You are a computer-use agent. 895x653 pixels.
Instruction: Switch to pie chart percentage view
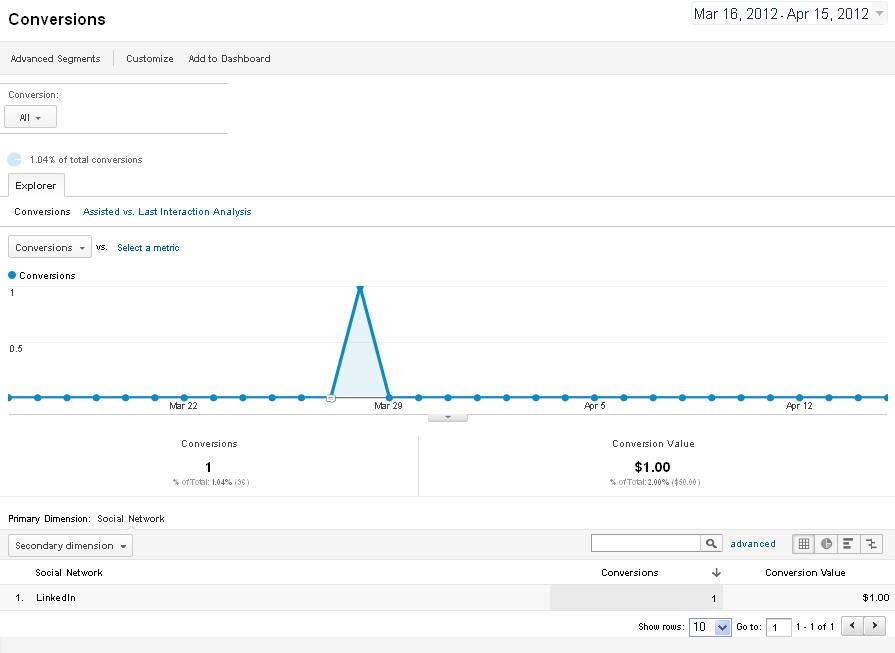tap(826, 544)
